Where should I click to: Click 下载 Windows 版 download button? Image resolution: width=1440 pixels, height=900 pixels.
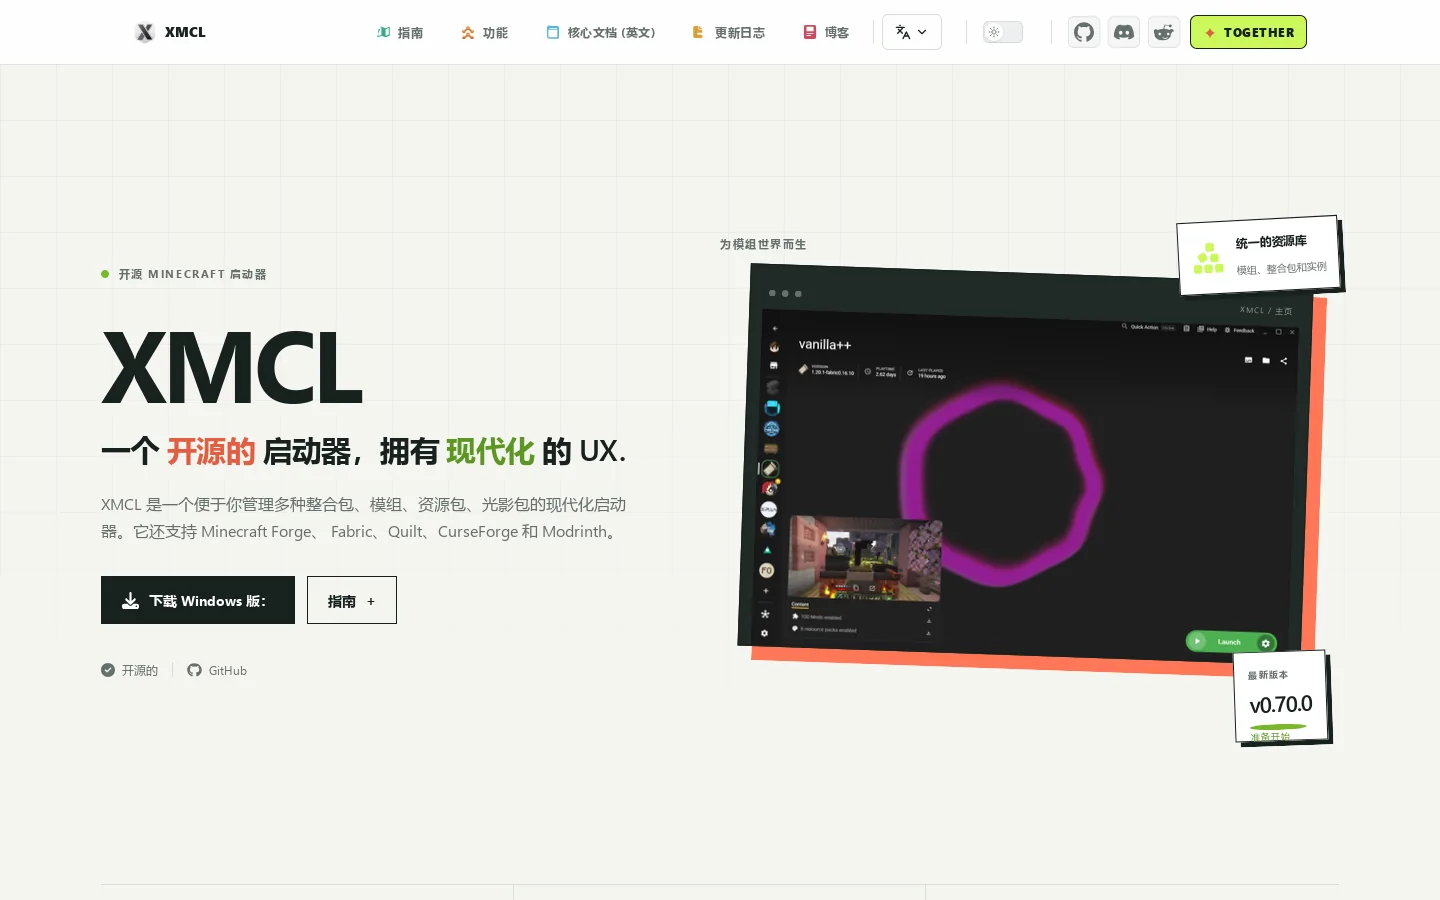(198, 600)
